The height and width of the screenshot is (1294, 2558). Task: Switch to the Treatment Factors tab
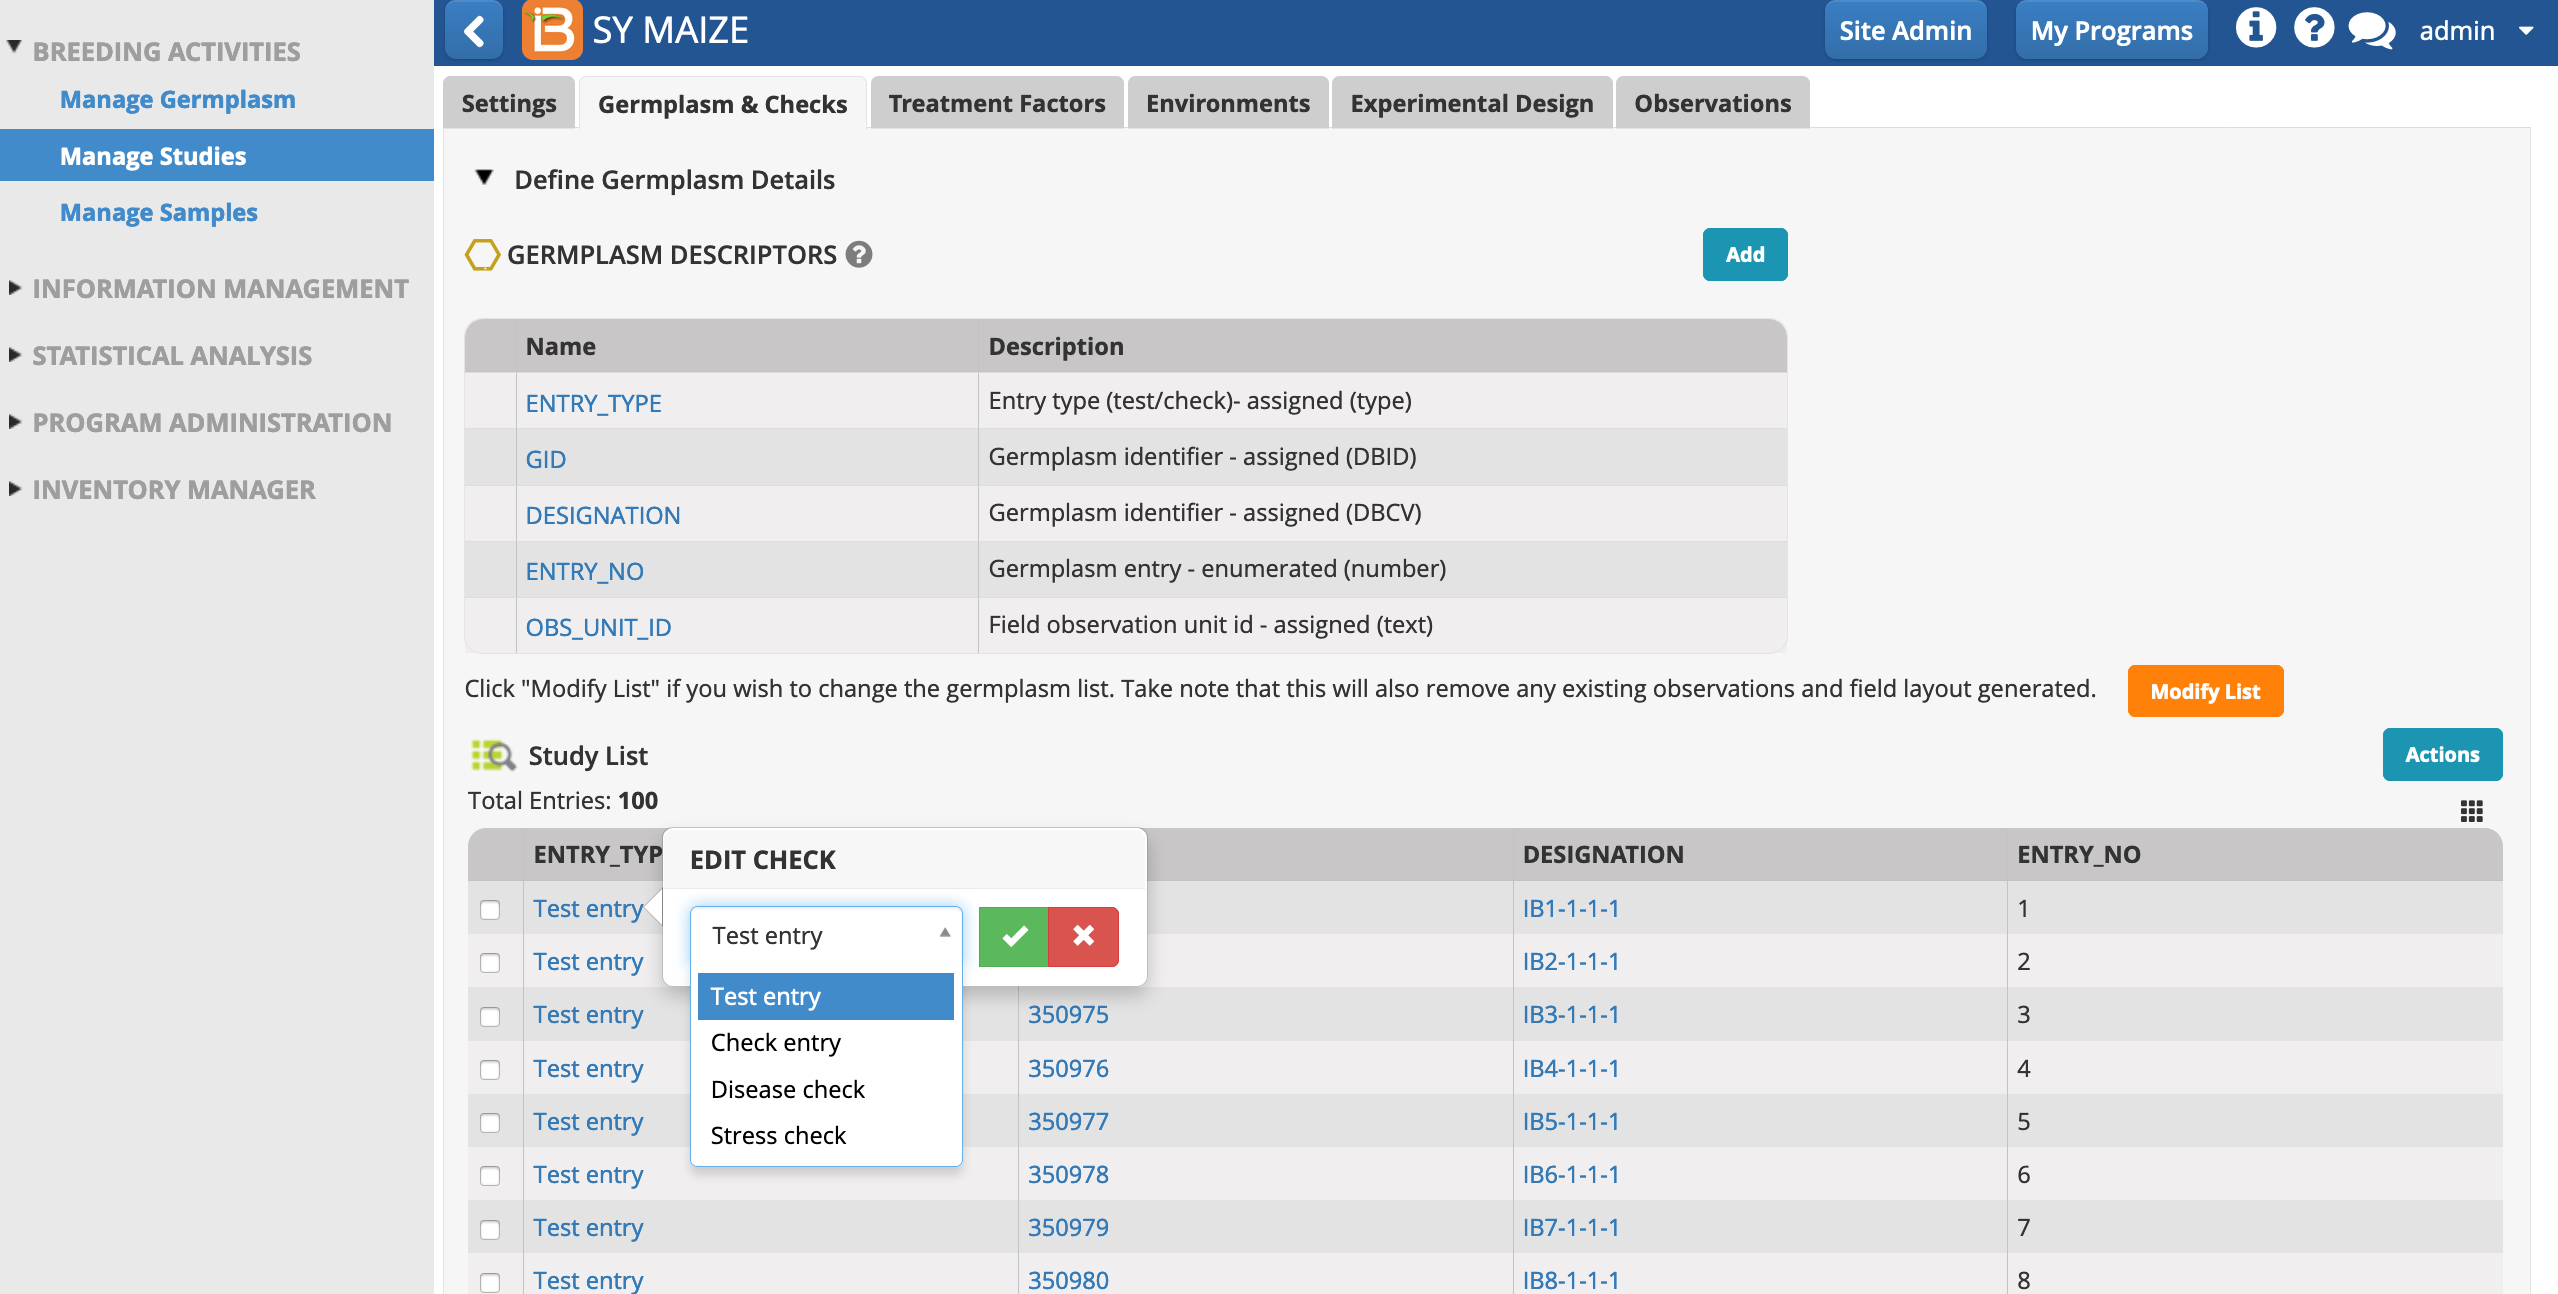(997, 103)
